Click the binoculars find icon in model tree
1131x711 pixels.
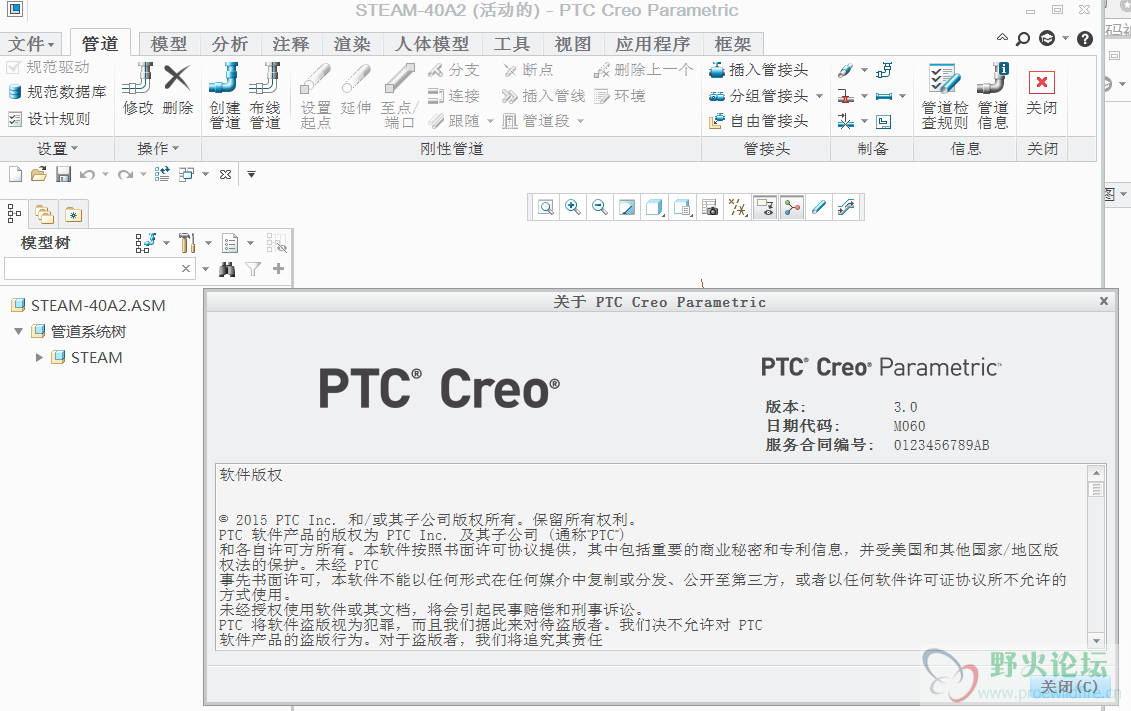[x=227, y=269]
